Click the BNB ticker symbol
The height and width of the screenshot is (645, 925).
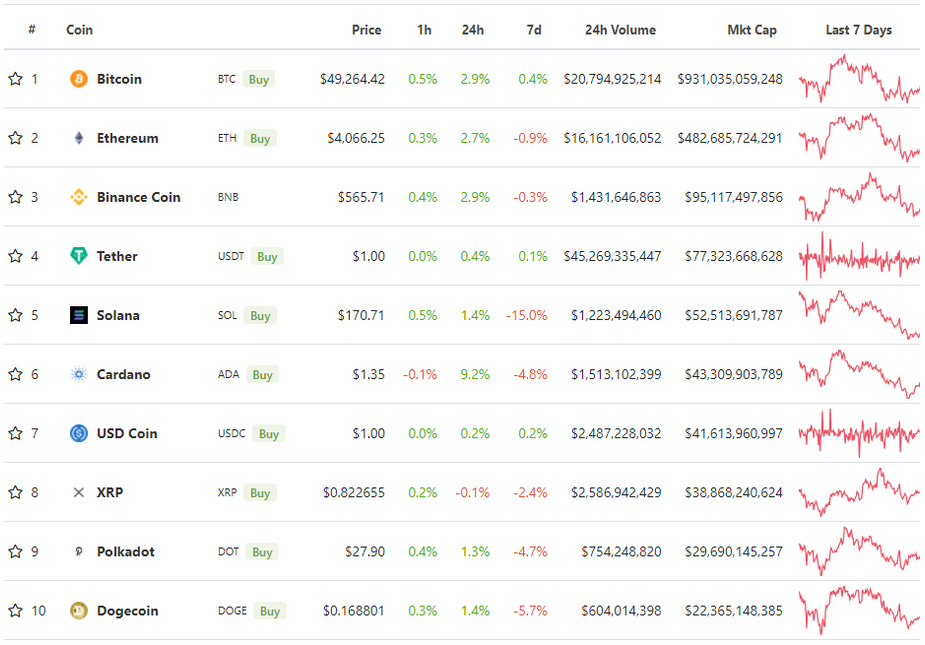coord(228,197)
